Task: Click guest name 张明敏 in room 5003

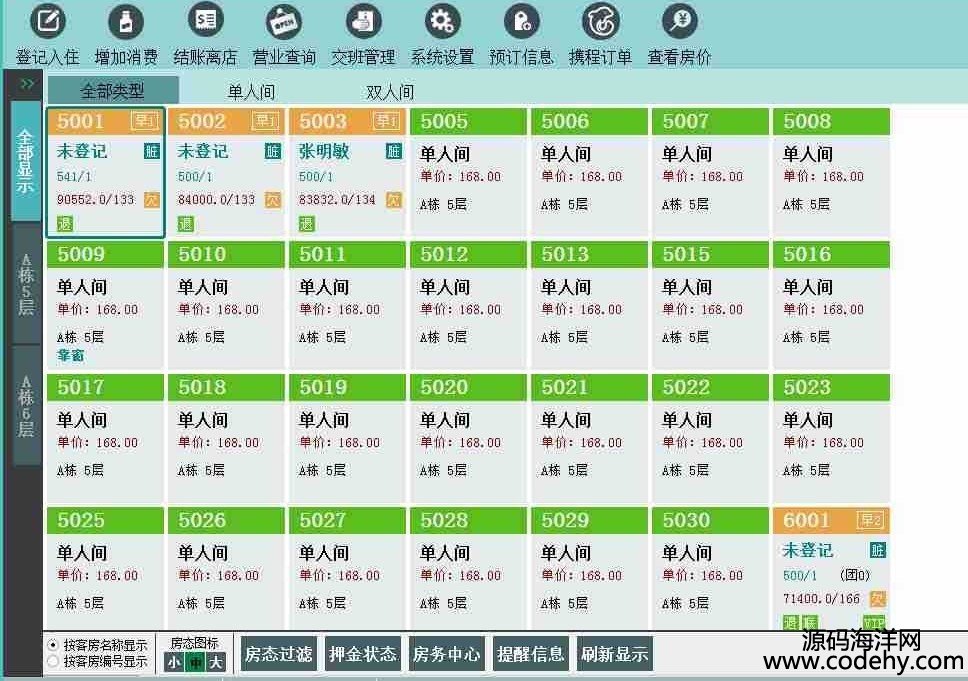Action: point(324,151)
